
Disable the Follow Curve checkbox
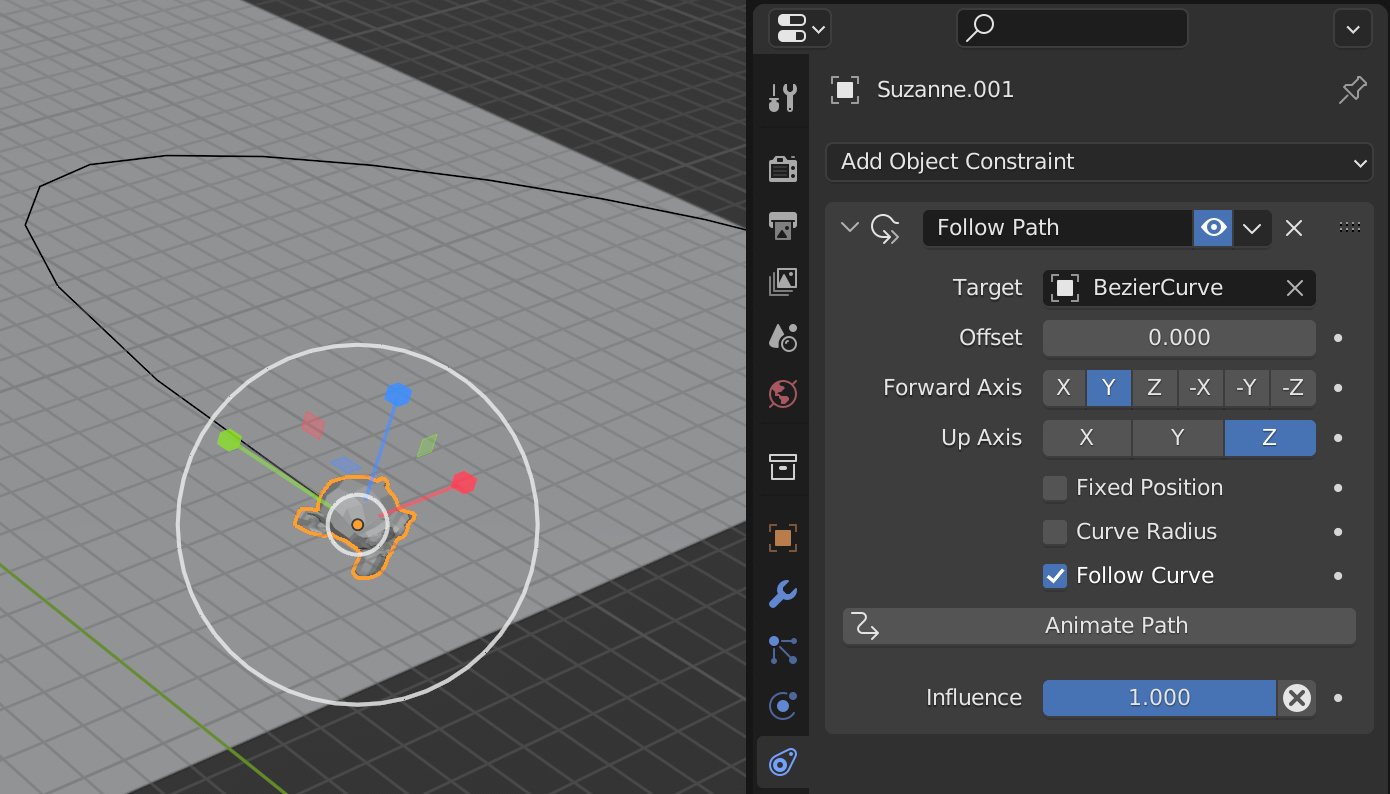pyautogui.click(x=1055, y=576)
